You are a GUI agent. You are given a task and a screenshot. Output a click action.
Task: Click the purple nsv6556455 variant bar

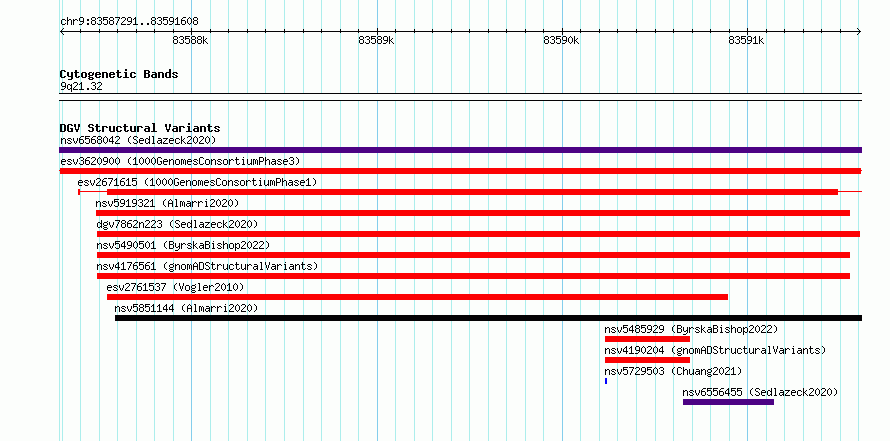point(728,402)
